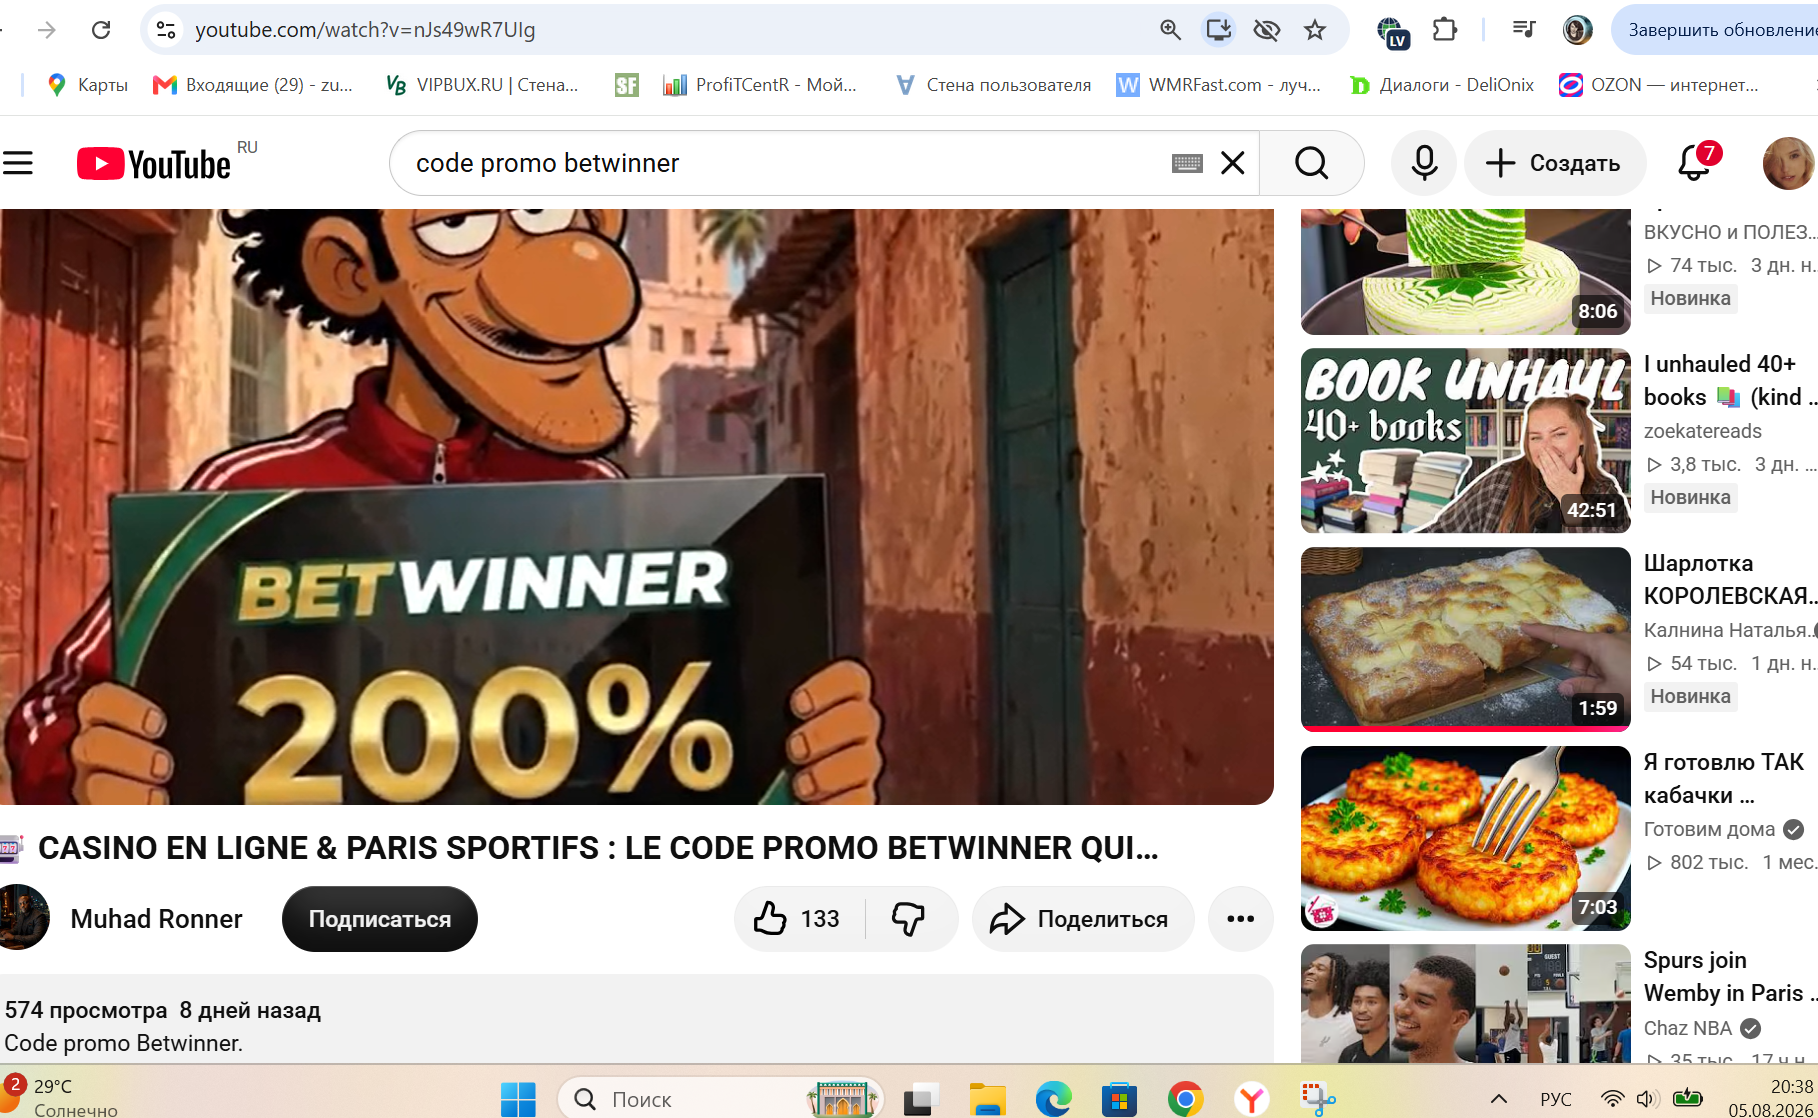Visit the zoekatereads channel
This screenshot has width=1818, height=1118.
click(1703, 431)
